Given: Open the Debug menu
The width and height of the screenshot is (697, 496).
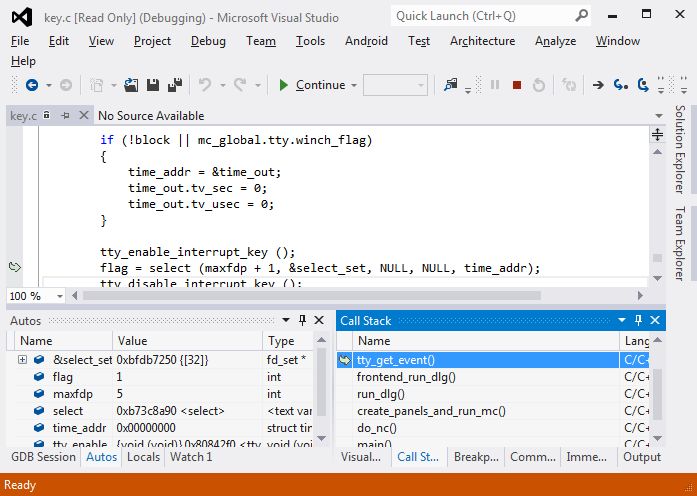Looking at the screenshot, I should tap(208, 41).
